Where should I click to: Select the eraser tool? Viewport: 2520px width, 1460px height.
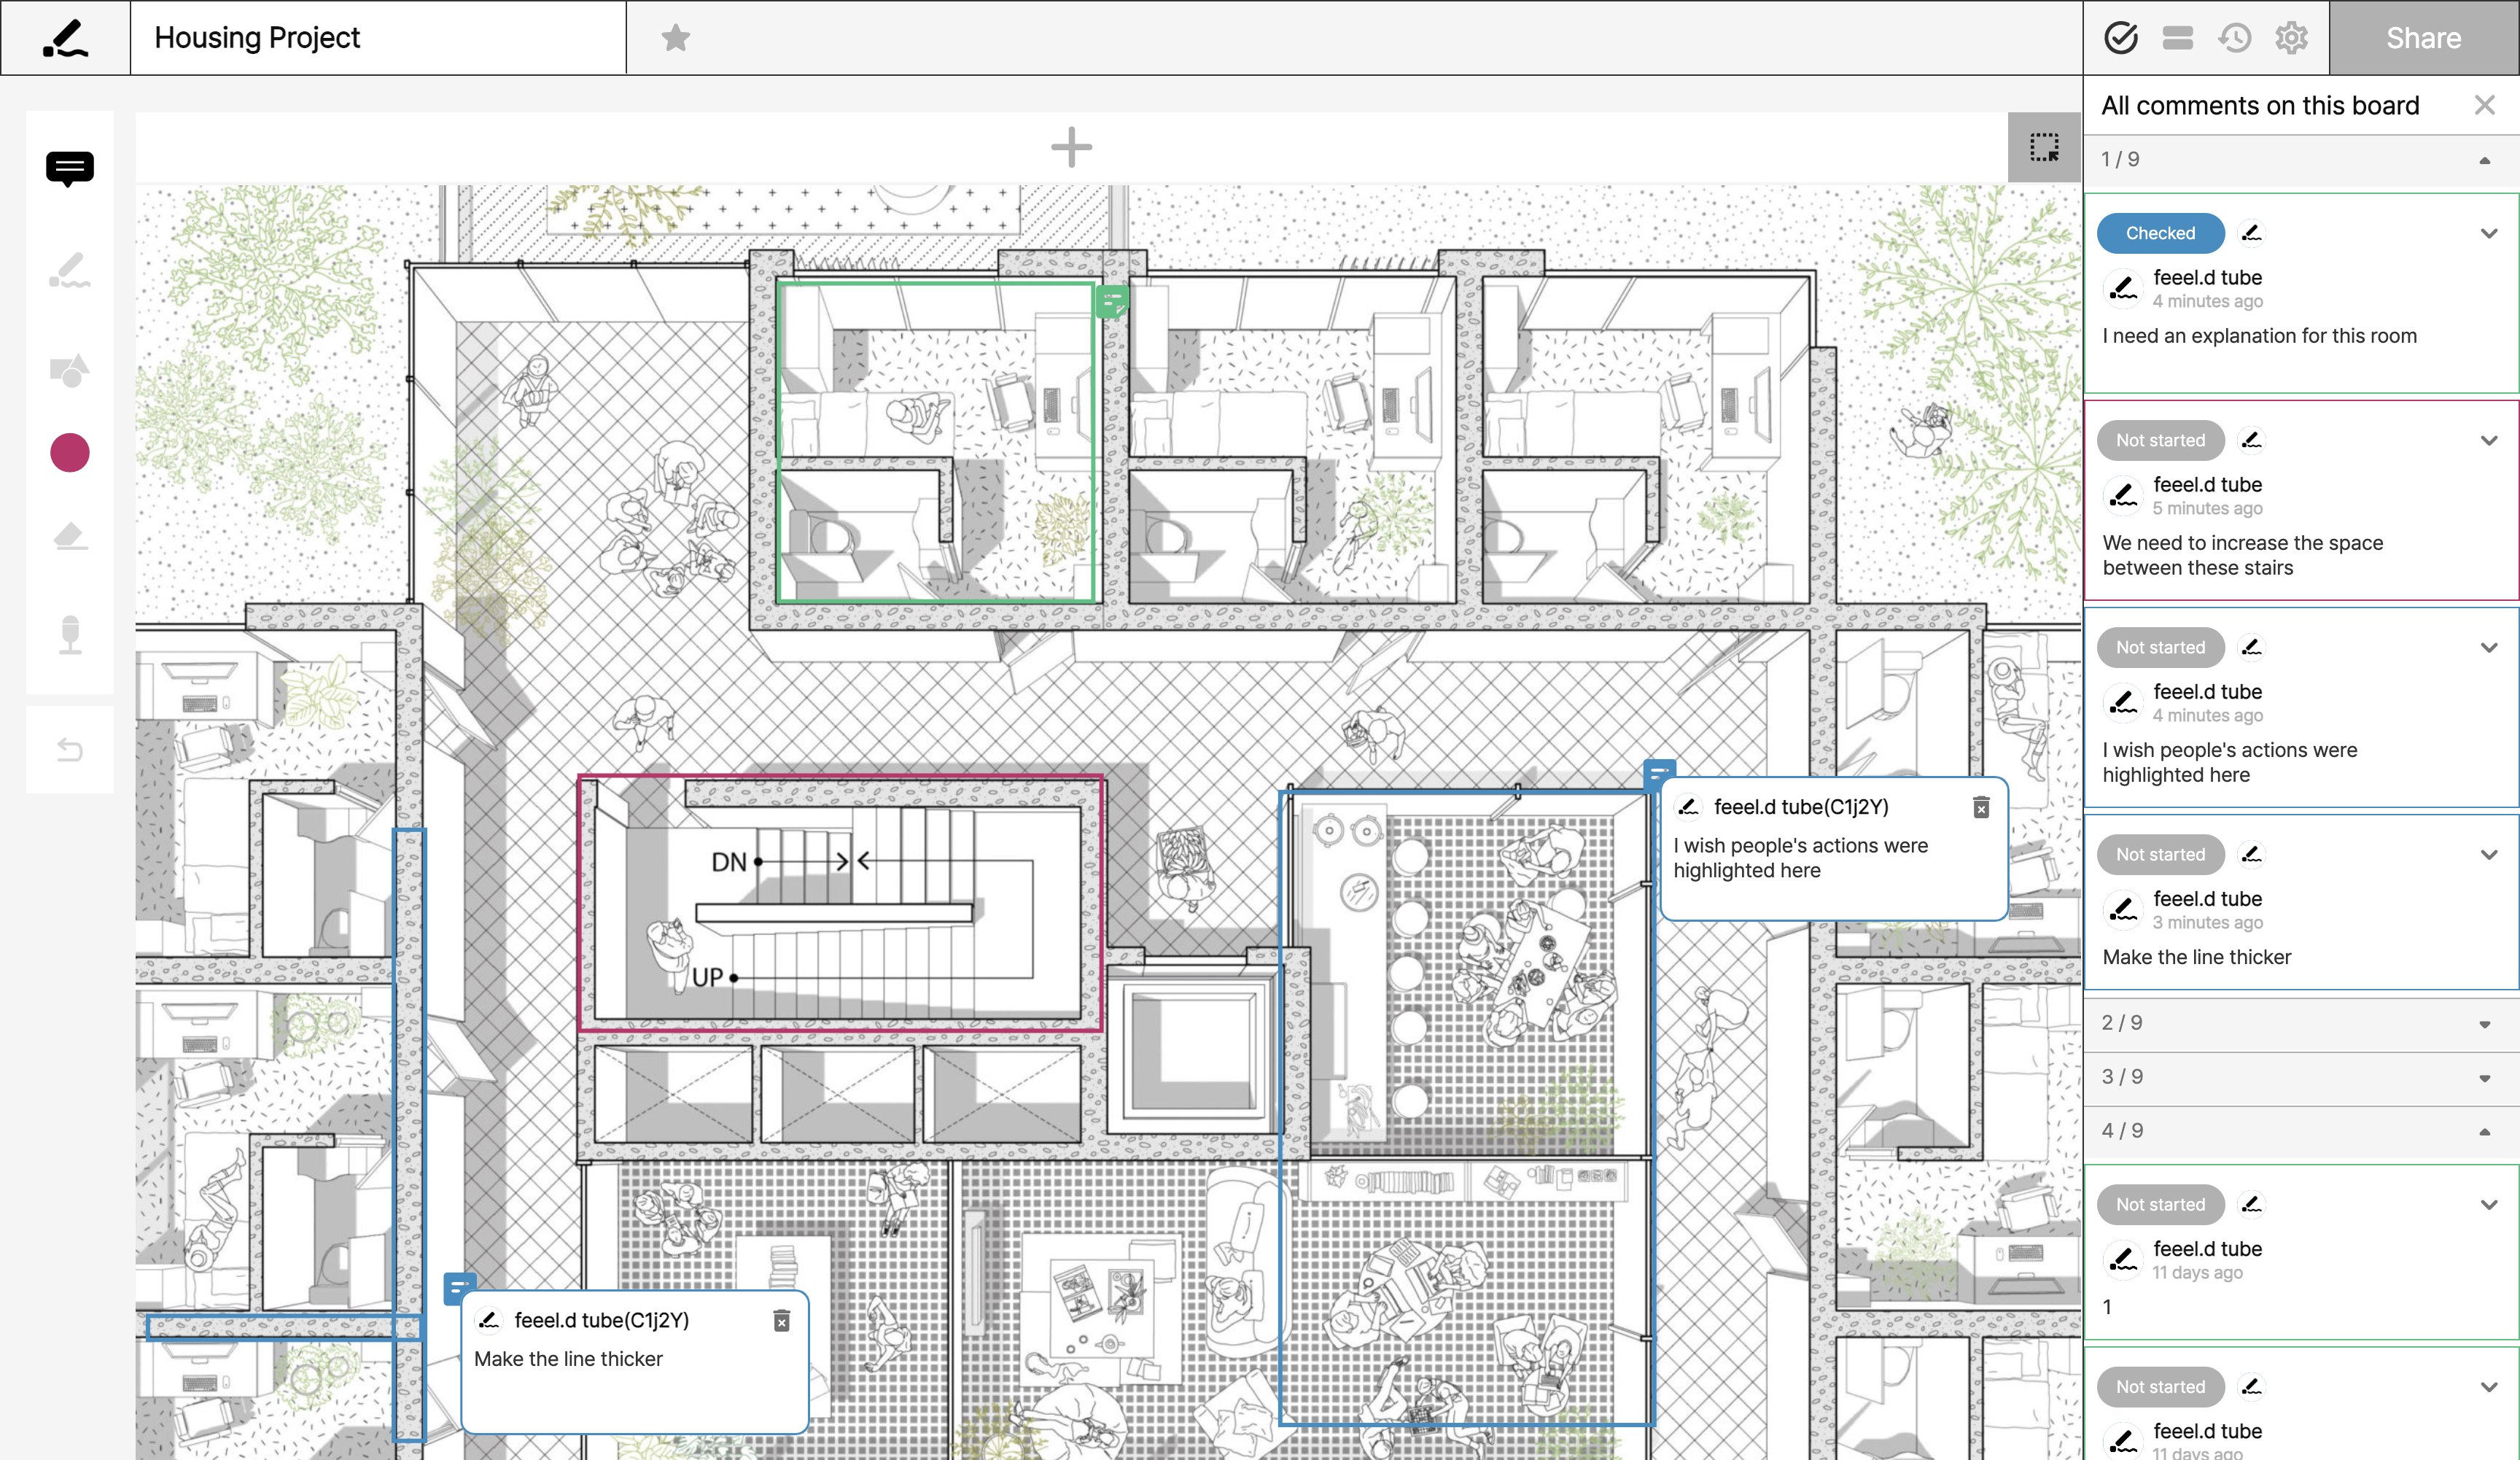70,536
